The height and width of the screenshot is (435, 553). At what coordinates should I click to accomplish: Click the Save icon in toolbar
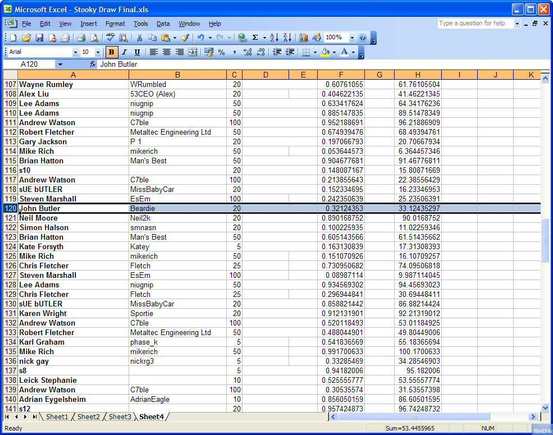point(40,38)
